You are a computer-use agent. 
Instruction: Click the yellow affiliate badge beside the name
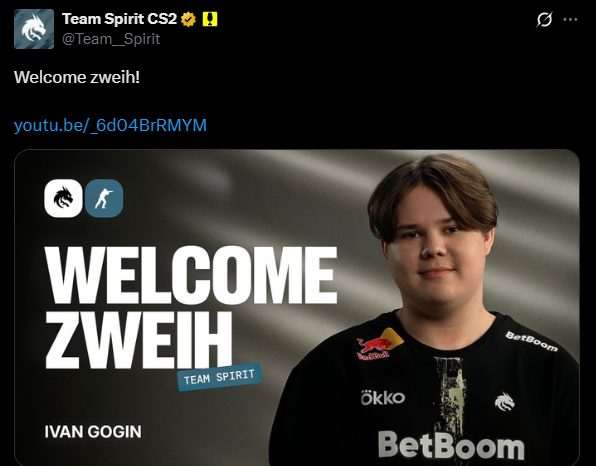coord(210,19)
